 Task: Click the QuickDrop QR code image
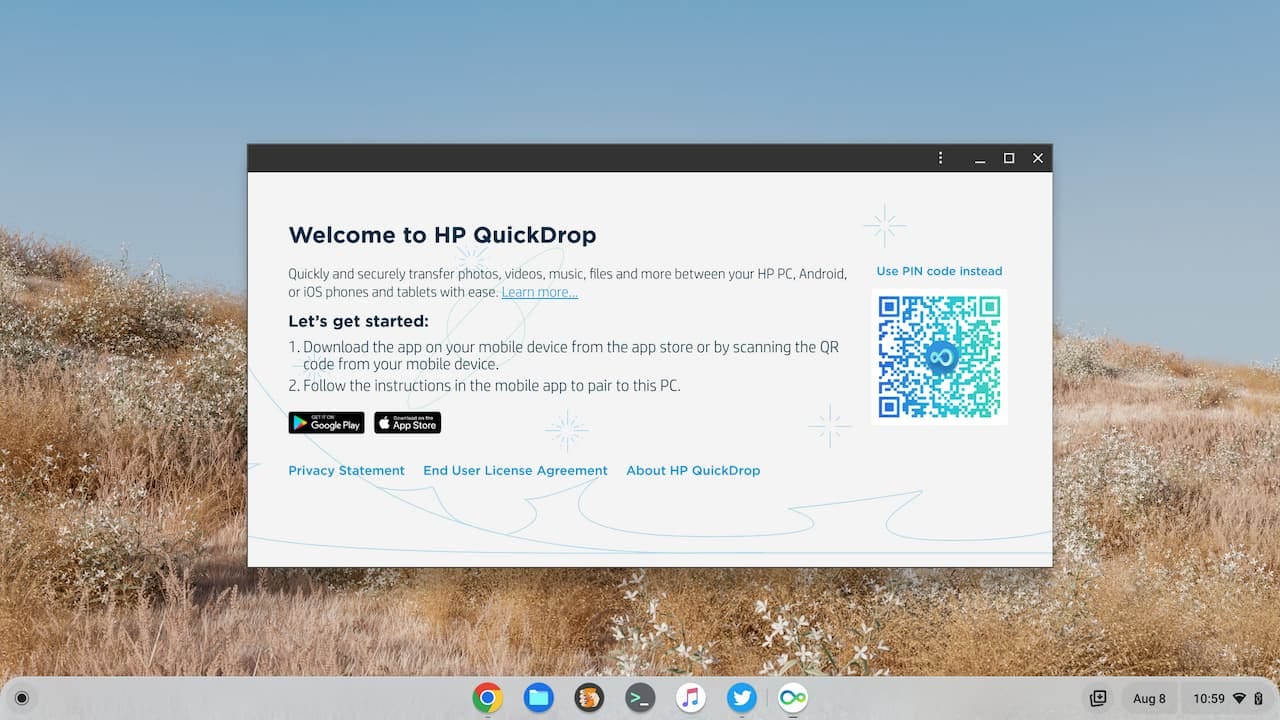coord(939,356)
